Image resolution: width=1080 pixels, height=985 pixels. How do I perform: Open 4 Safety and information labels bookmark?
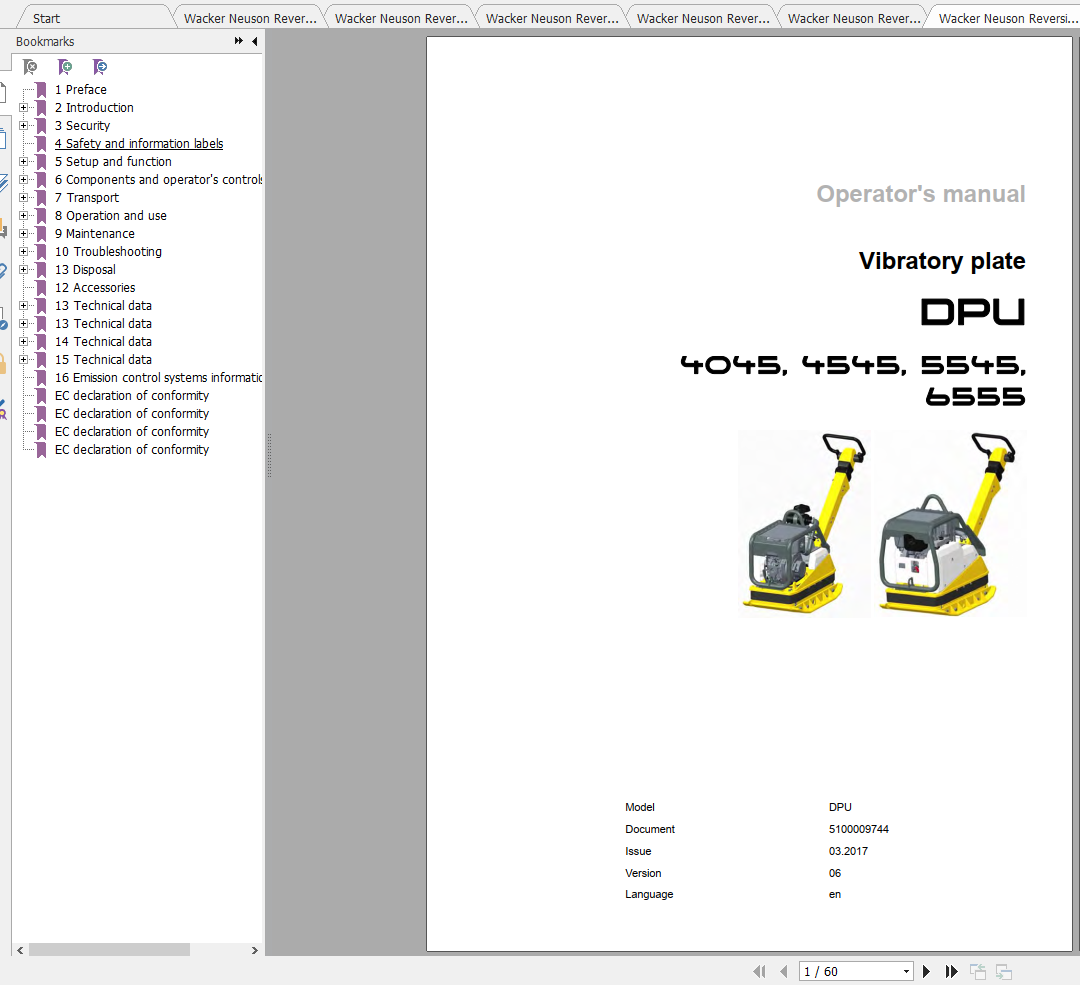(139, 143)
